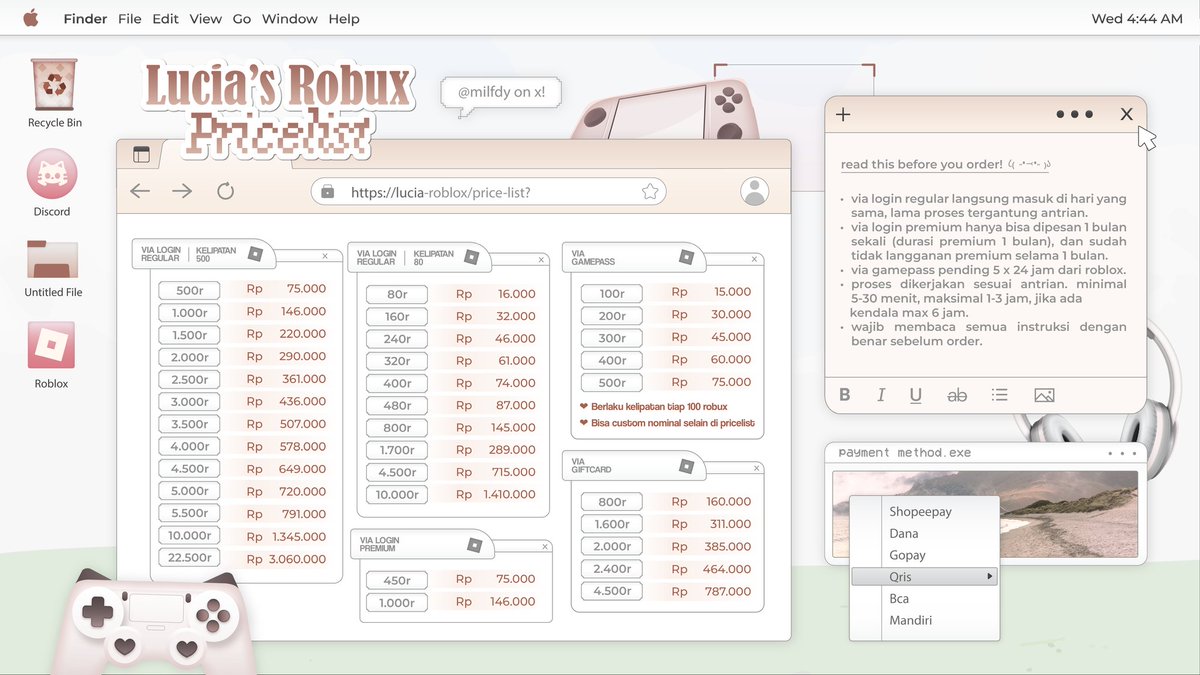Click Roblox icon in Via Login Premium header

(x=474, y=545)
